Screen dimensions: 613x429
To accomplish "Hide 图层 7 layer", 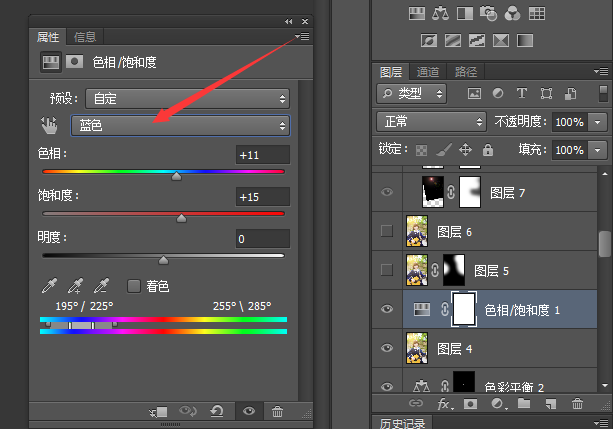I will point(387,192).
